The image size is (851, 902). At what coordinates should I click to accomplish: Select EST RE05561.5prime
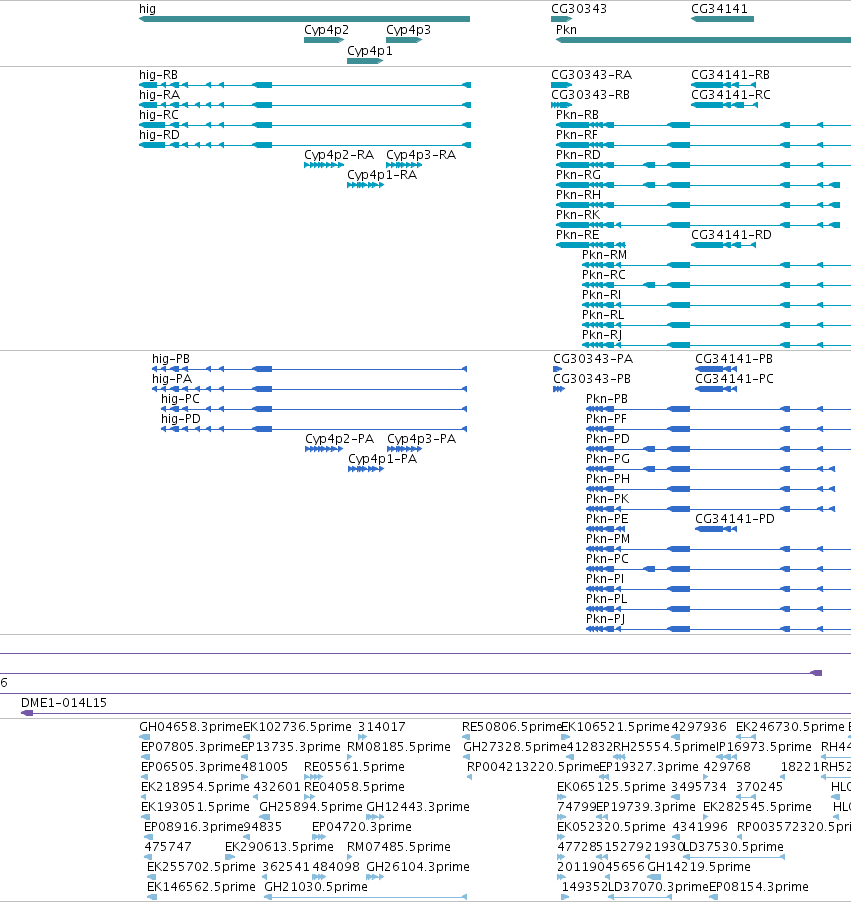click(x=354, y=767)
